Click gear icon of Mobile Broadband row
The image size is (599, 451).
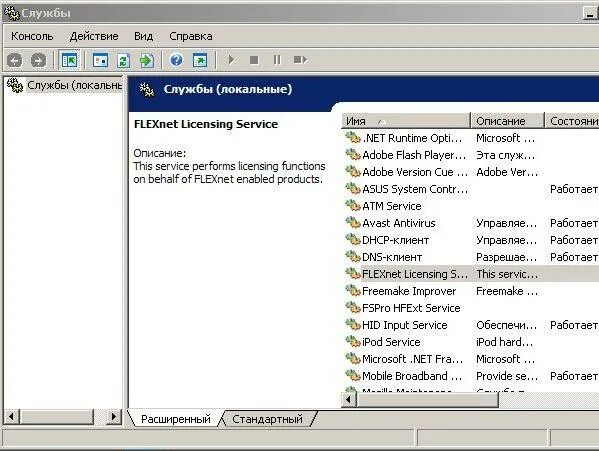tap(353, 375)
